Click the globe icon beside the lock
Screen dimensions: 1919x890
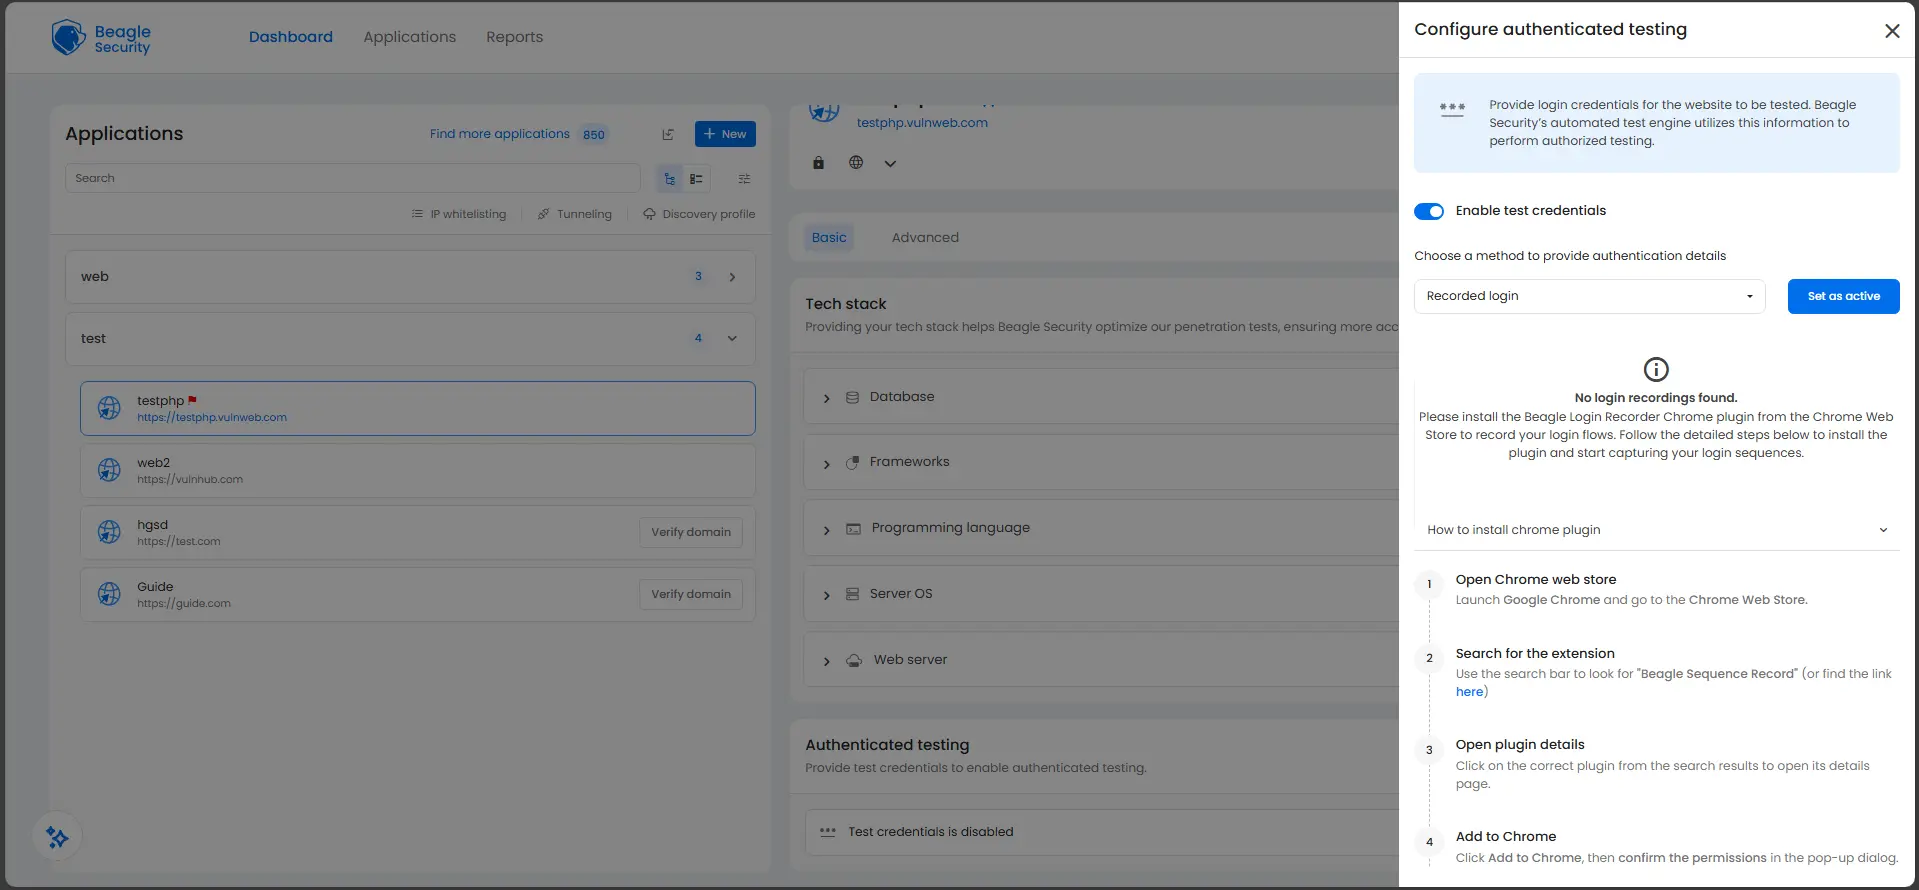point(856,163)
